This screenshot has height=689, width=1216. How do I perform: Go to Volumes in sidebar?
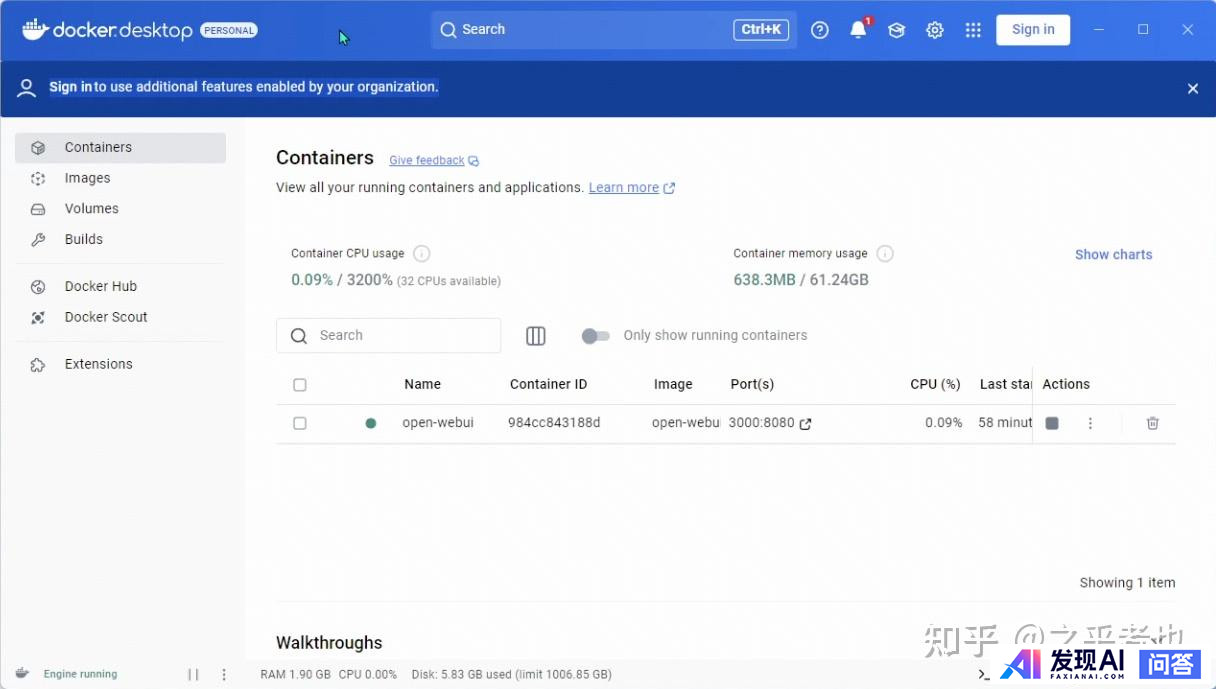point(120,209)
